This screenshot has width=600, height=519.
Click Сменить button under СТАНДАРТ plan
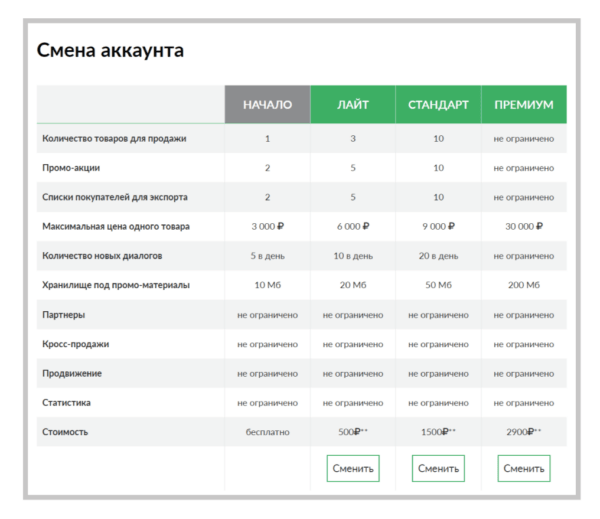point(438,468)
